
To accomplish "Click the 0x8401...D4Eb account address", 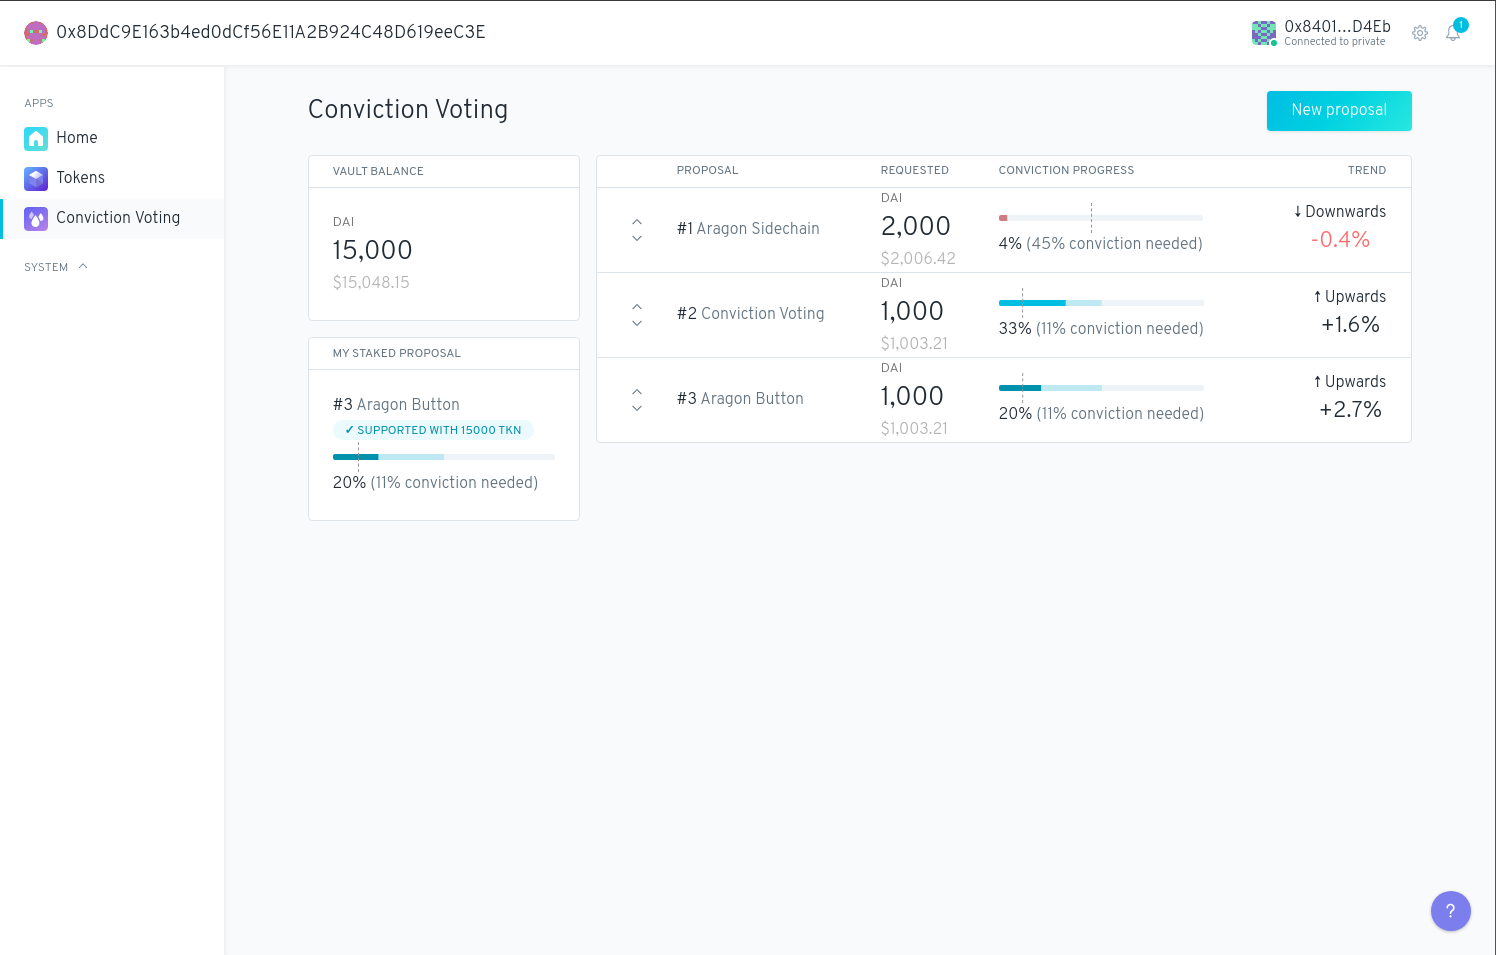I will (1337, 27).
